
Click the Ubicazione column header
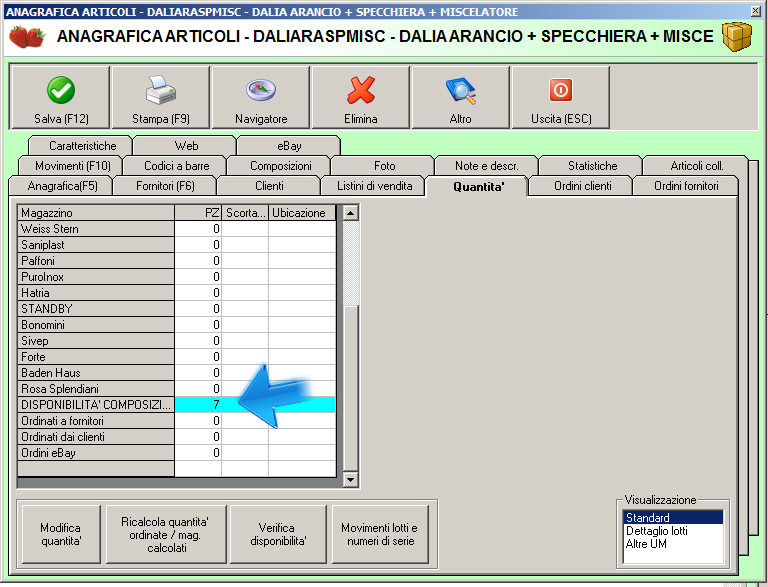click(x=302, y=213)
